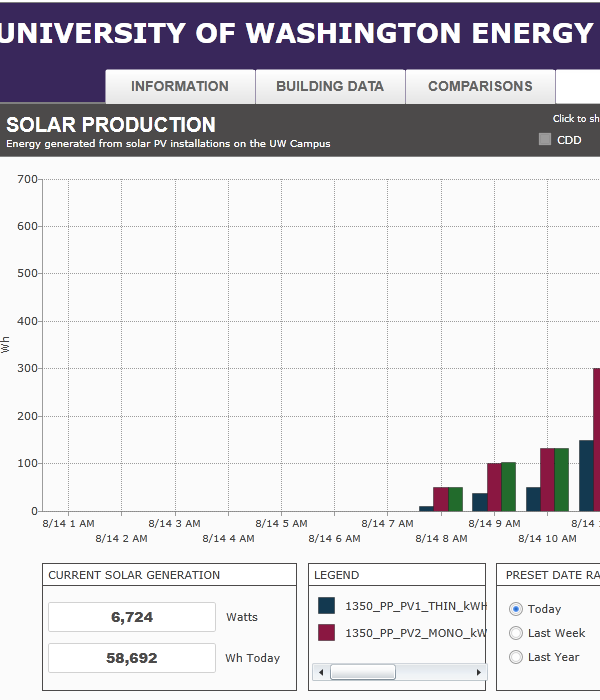Click the current Watts value field
This screenshot has height=700, width=600.
132,617
